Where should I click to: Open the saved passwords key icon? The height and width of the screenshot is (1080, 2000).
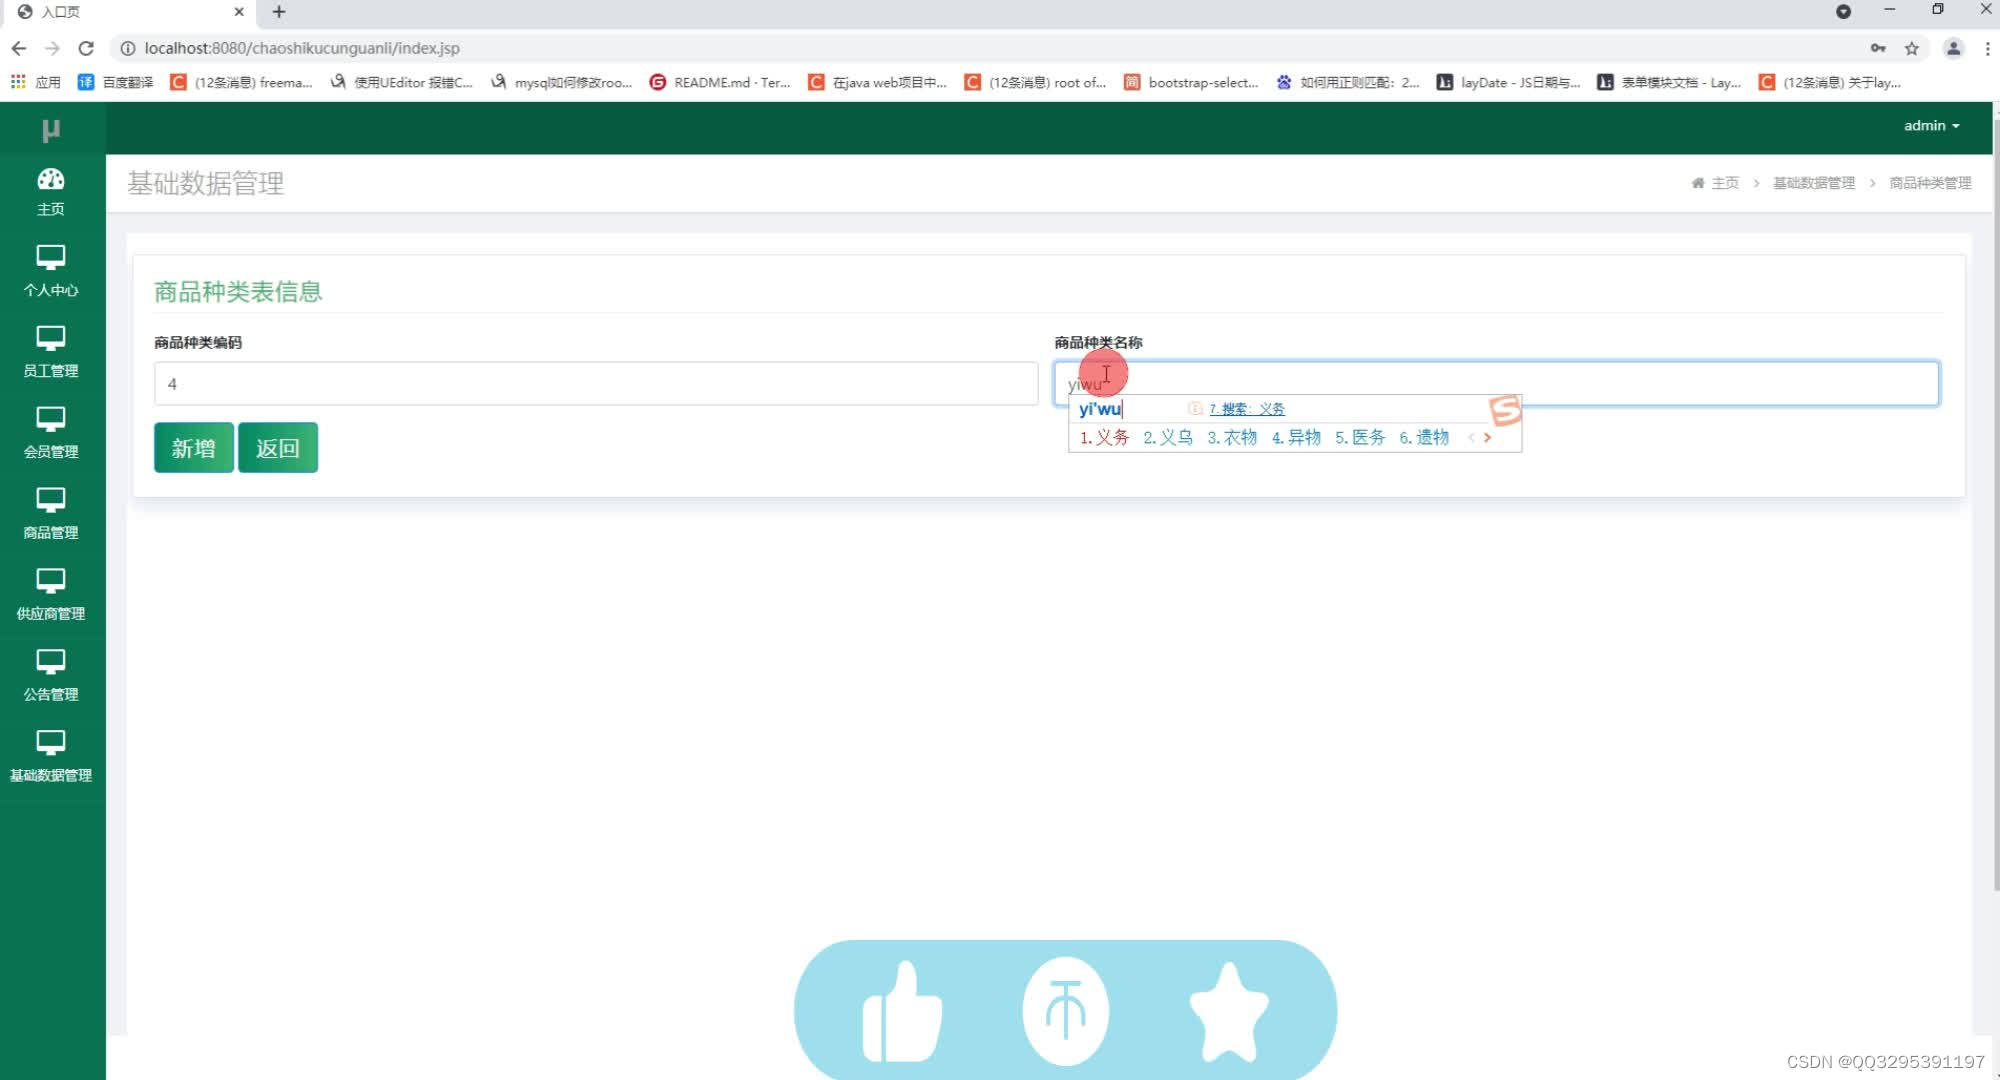1878,48
